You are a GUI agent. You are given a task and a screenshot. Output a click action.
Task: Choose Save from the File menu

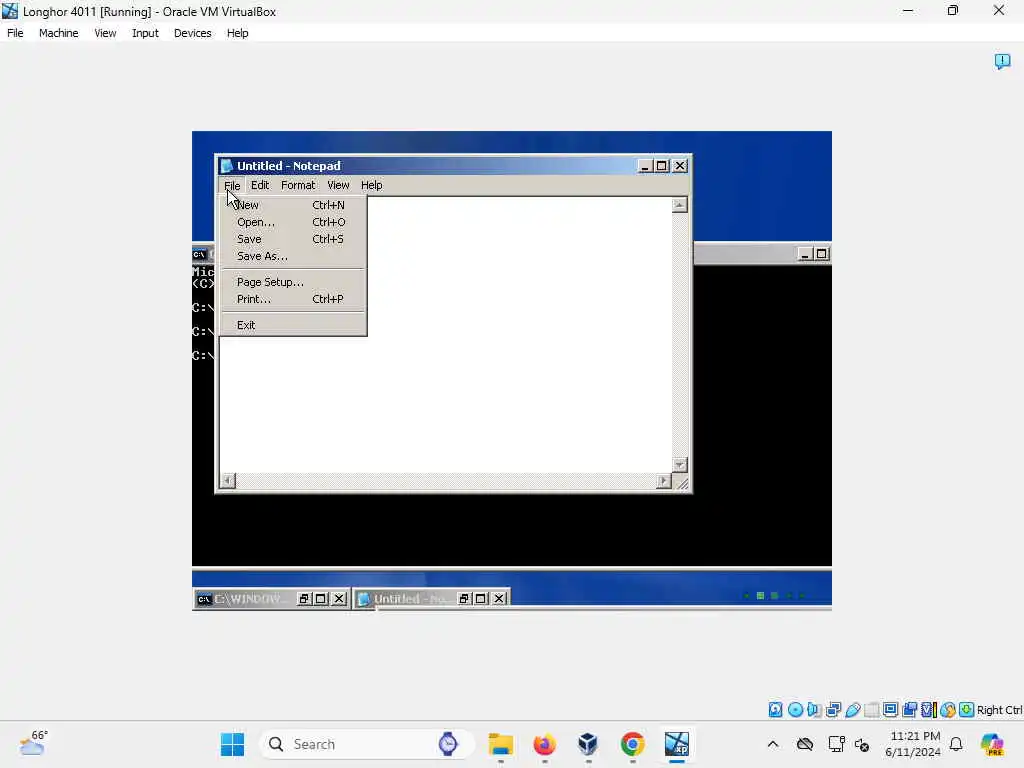coord(293,239)
